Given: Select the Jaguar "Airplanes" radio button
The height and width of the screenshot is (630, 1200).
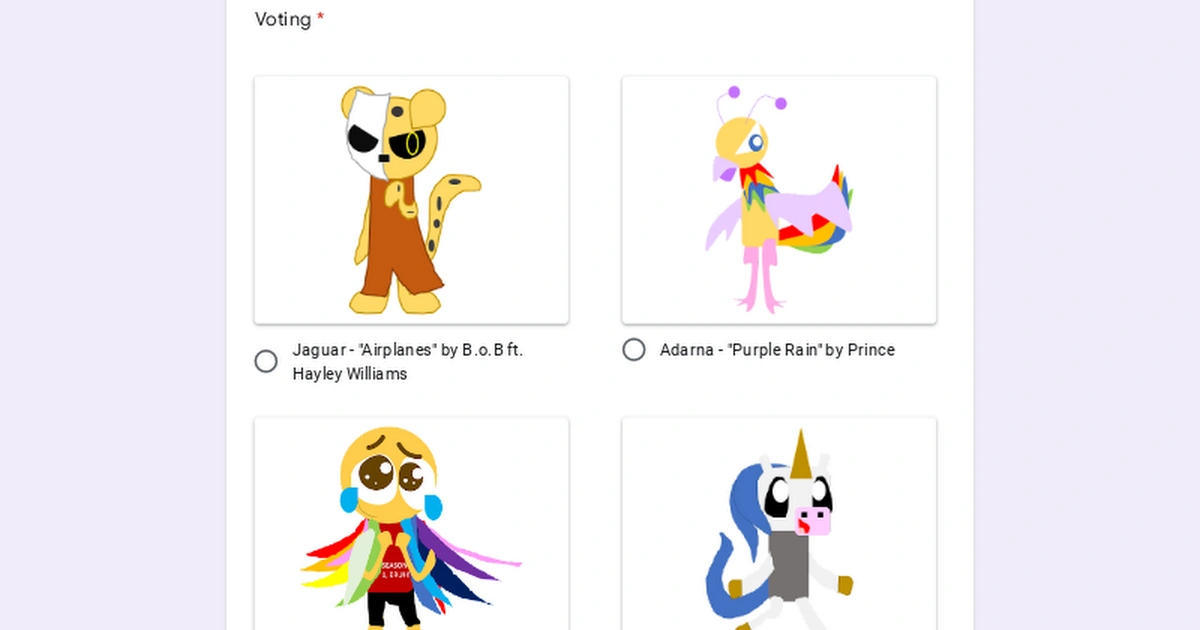Looking at the screenshot, I should coord(266,362).
